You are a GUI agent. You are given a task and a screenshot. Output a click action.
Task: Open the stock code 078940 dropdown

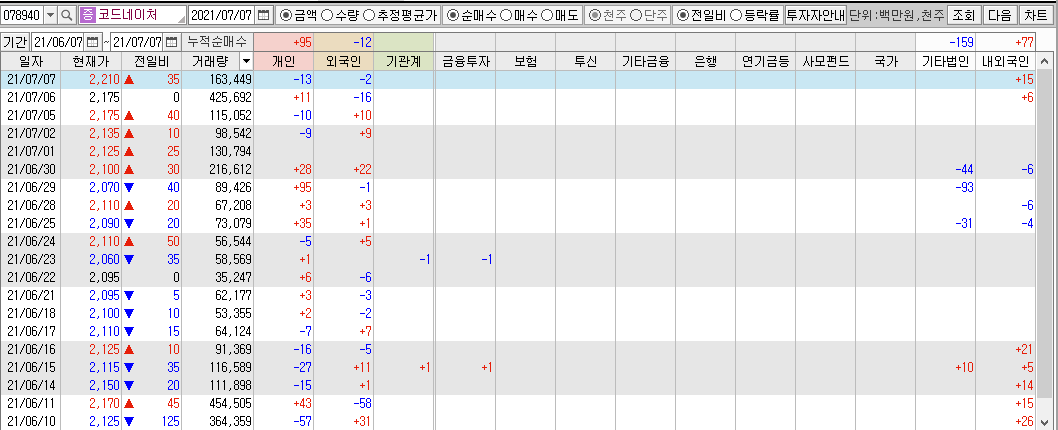(x=51, y=15)
